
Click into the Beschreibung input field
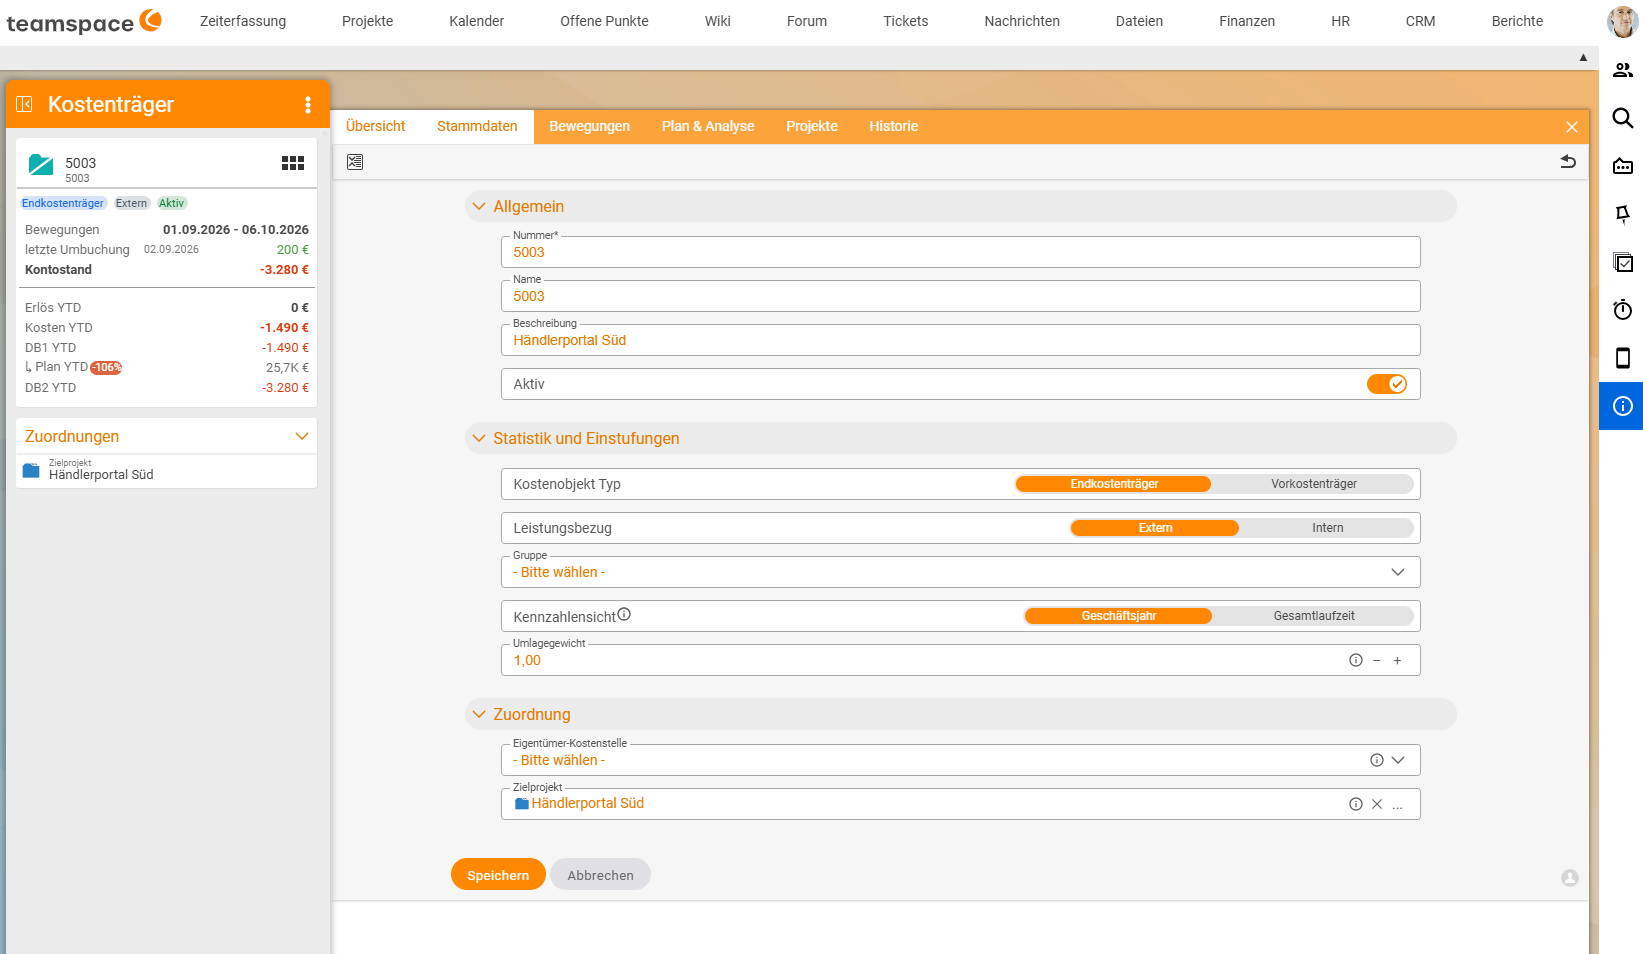coord(960,340)
